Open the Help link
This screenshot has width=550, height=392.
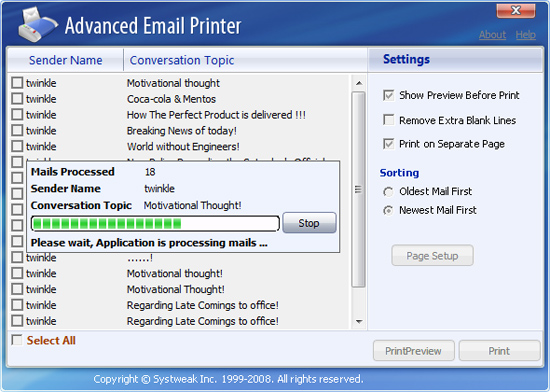click(525, 35)
